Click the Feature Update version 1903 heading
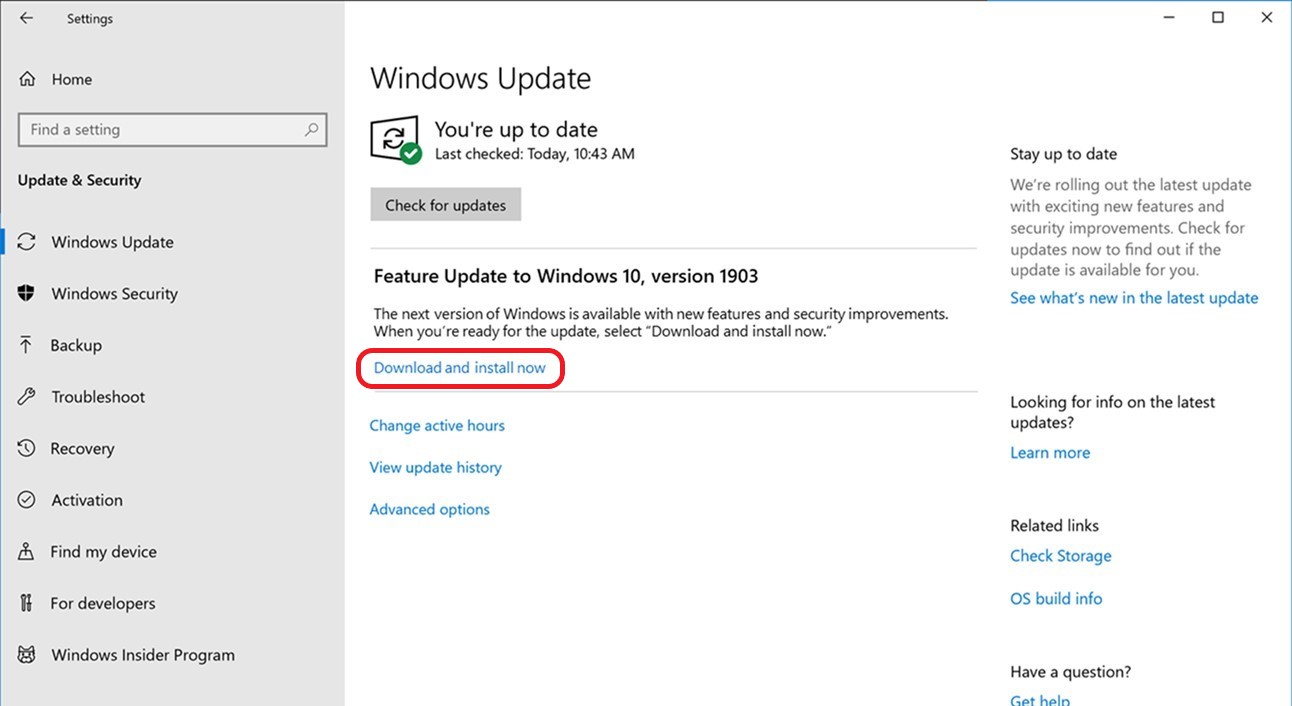The image size is (1292, 706). coord(566,276)
